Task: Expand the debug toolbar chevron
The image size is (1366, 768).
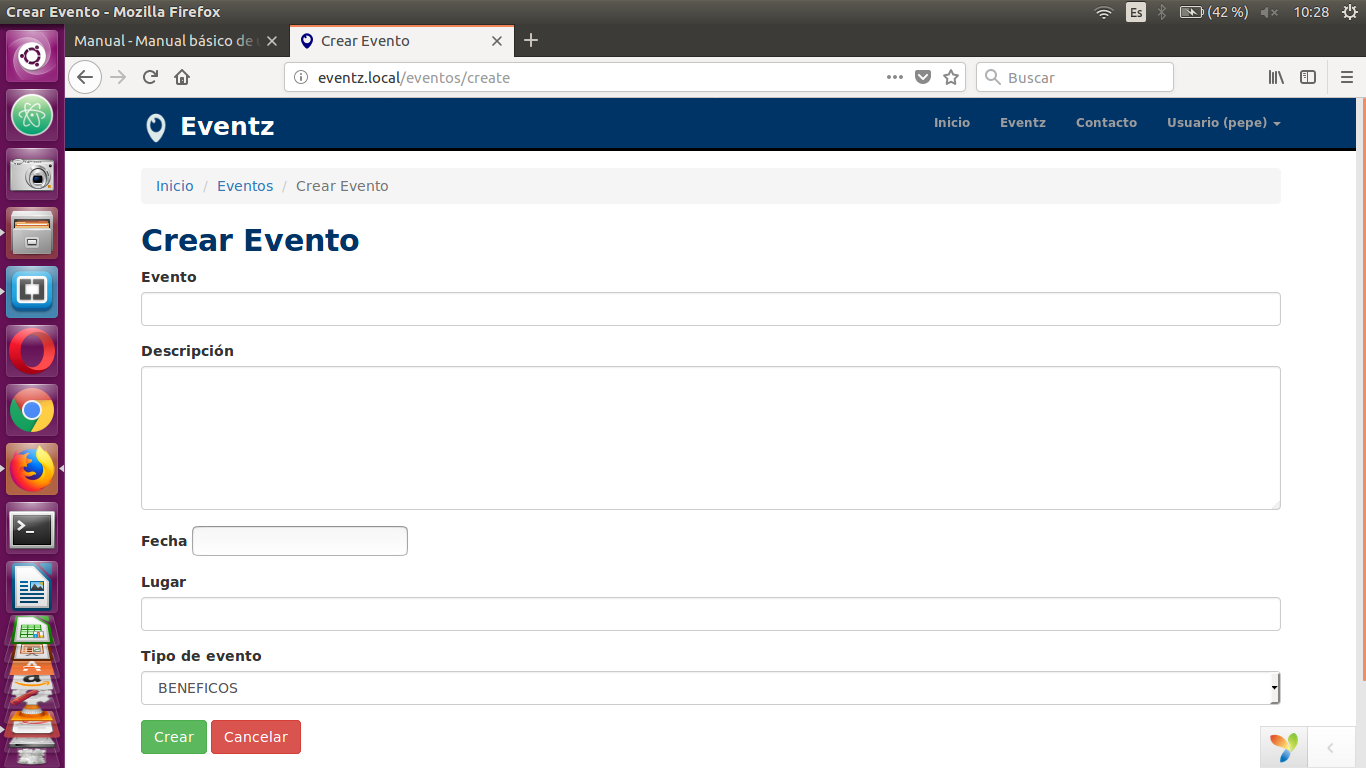Action: pyautogui.click(x=1330, y=747)
